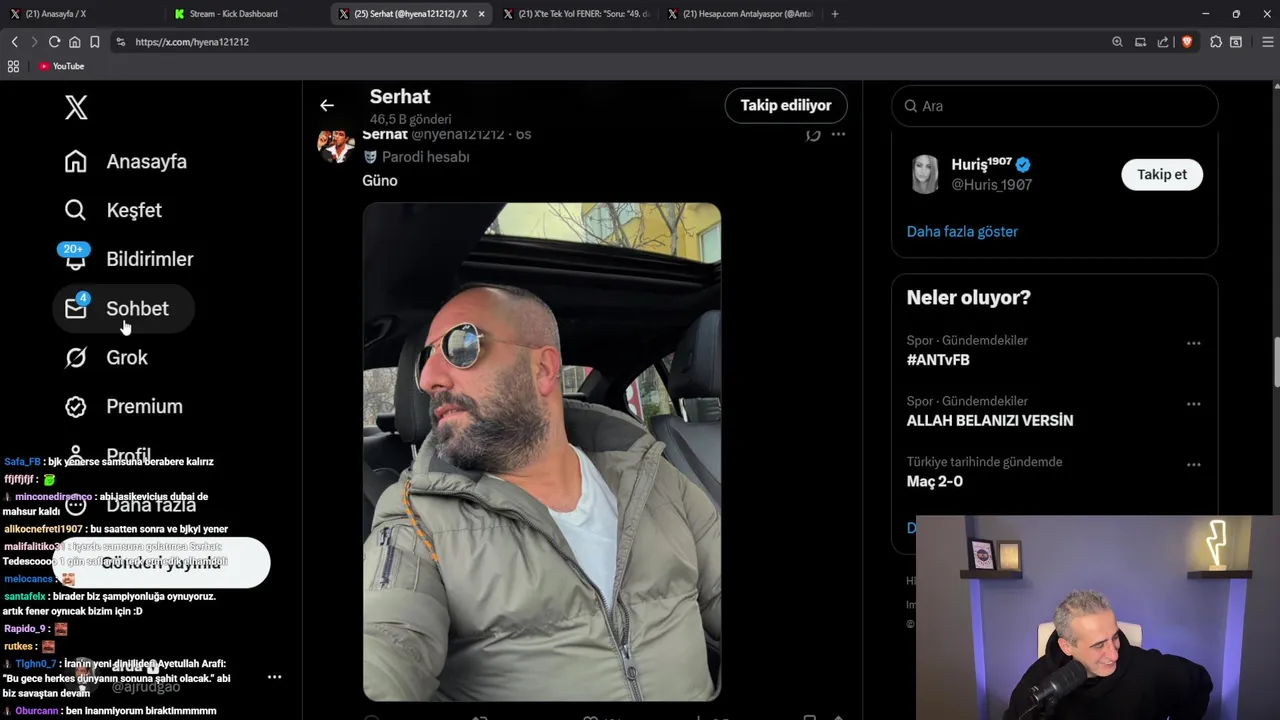Open the post's more options dots
Screen dimensions: 1280x720
coord(838,134)
